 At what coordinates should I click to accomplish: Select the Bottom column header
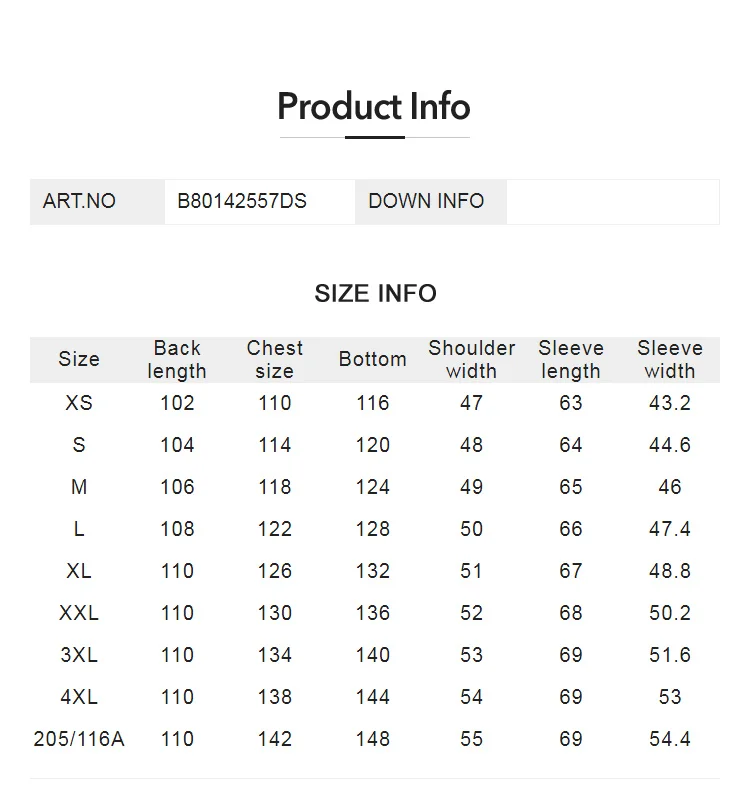point(372,359)
